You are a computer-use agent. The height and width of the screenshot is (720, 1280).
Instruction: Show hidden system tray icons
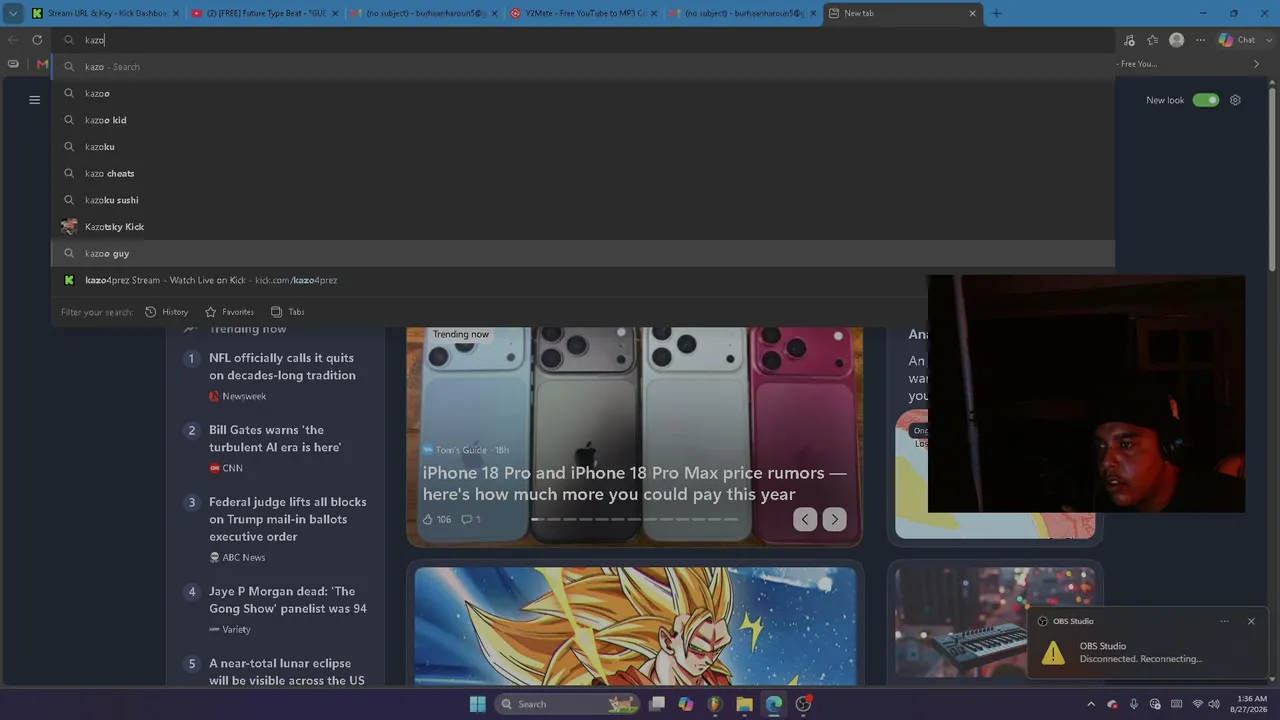[1091, 704]
